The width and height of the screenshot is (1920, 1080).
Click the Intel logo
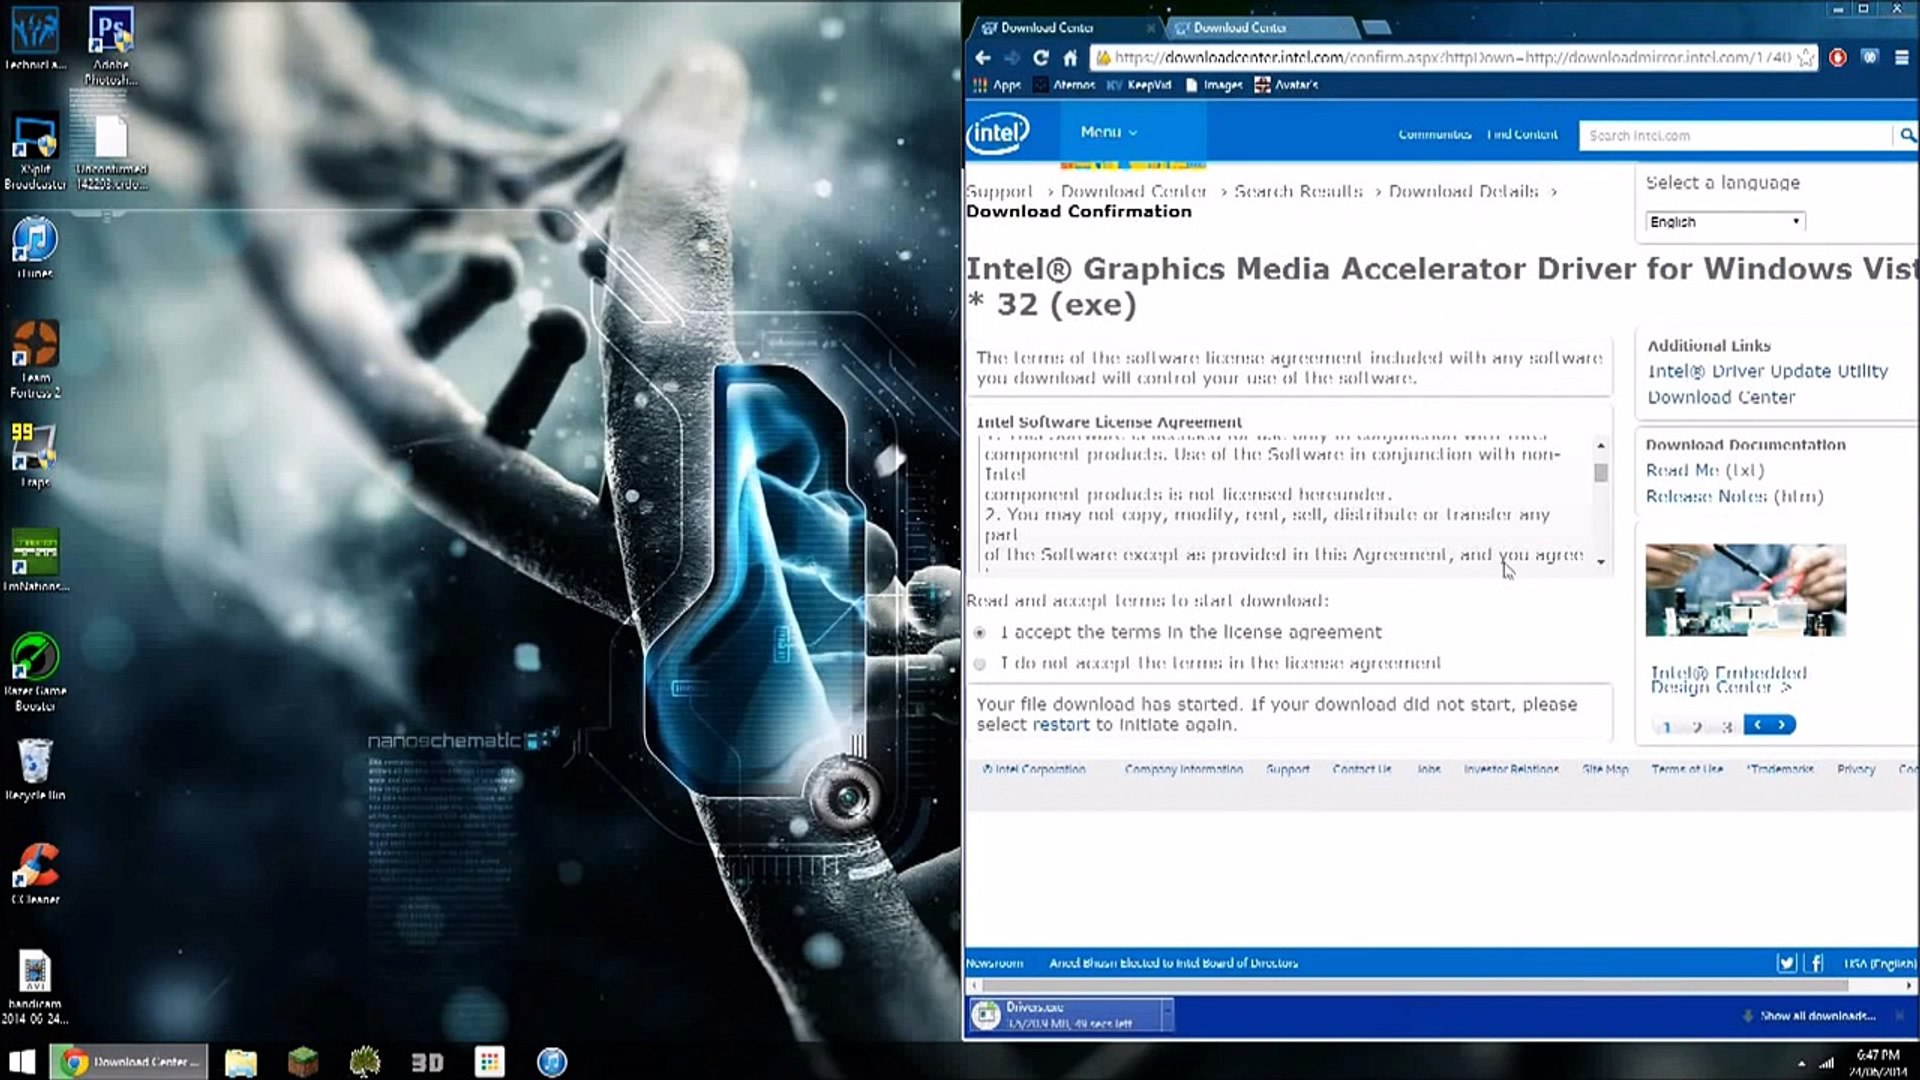click(x=997, y=133)
